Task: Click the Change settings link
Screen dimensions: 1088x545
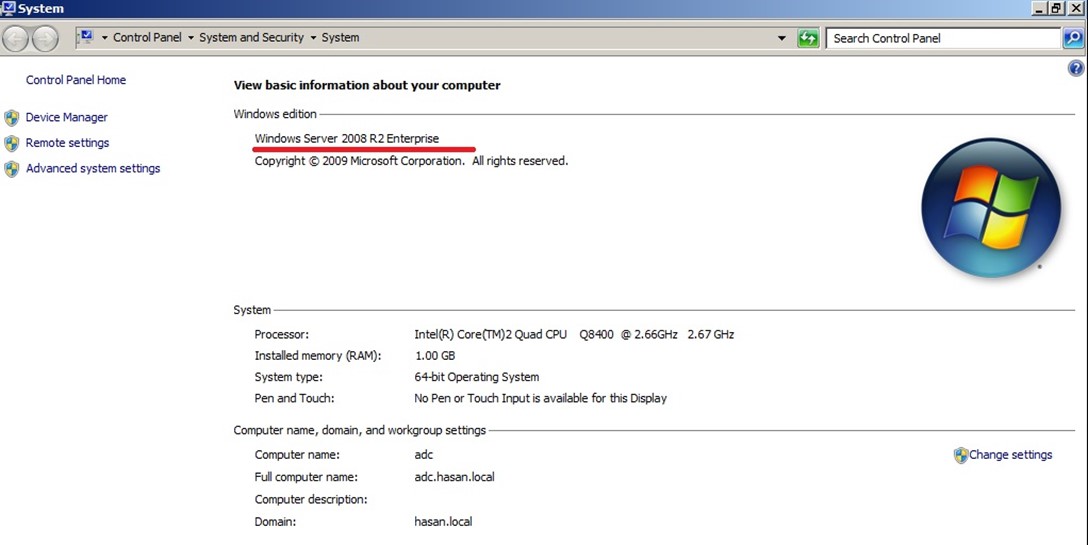Action: point(1010,455)
